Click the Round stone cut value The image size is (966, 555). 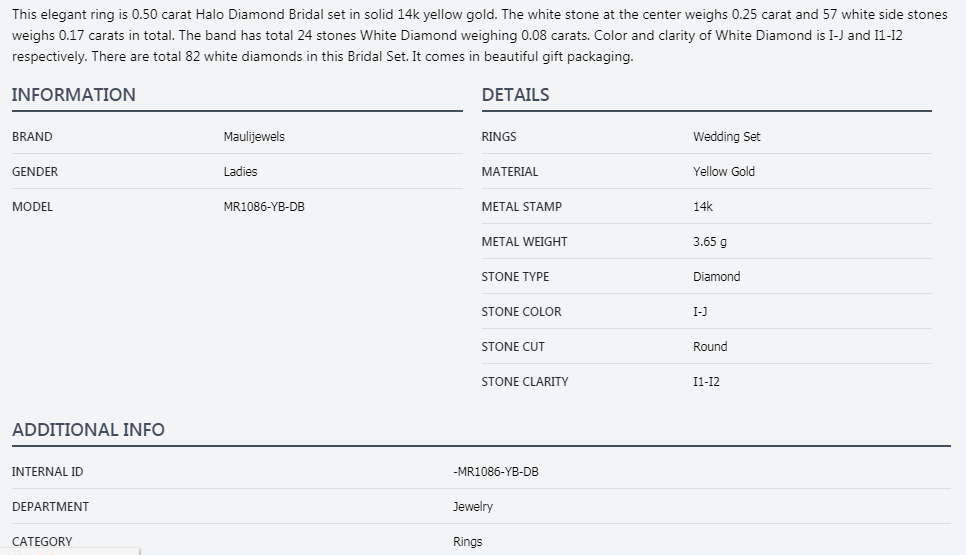pos(710,347)
